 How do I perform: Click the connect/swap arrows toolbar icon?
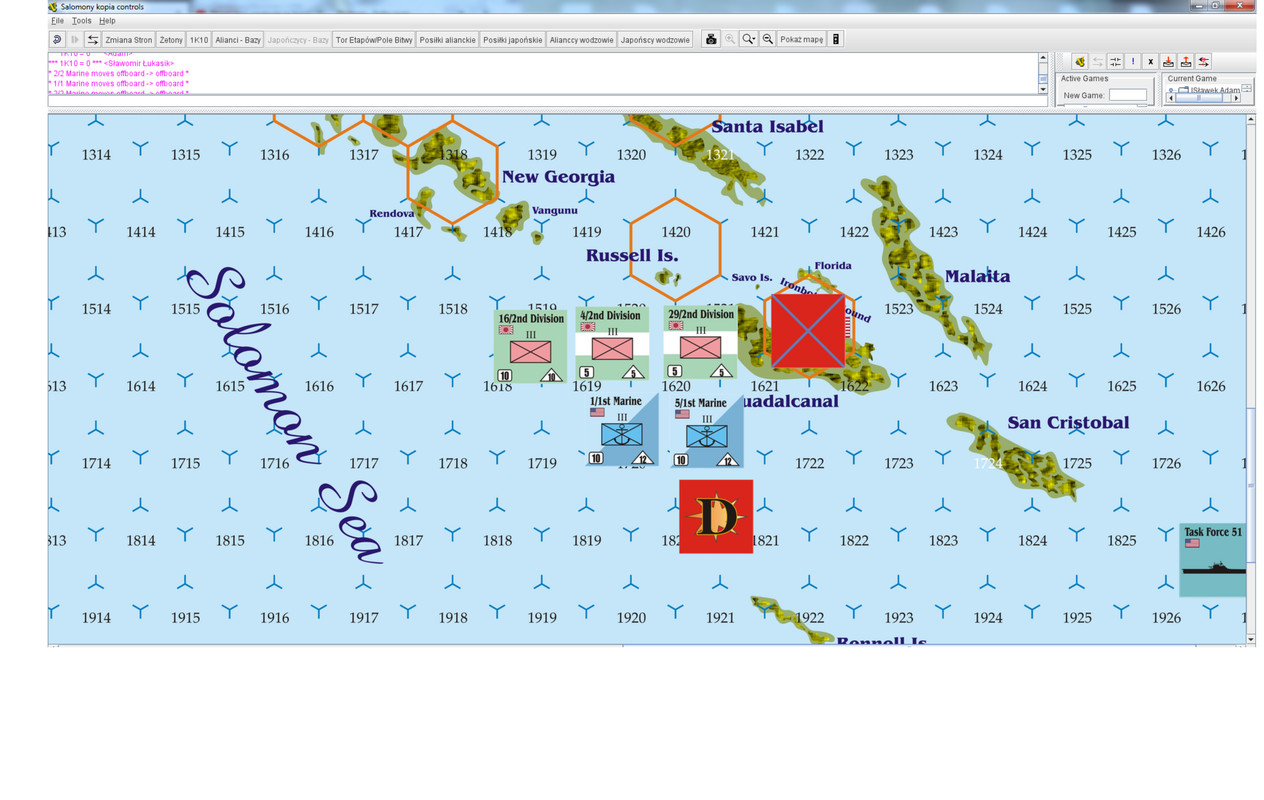pyautogui.click(x=93, y=39)
